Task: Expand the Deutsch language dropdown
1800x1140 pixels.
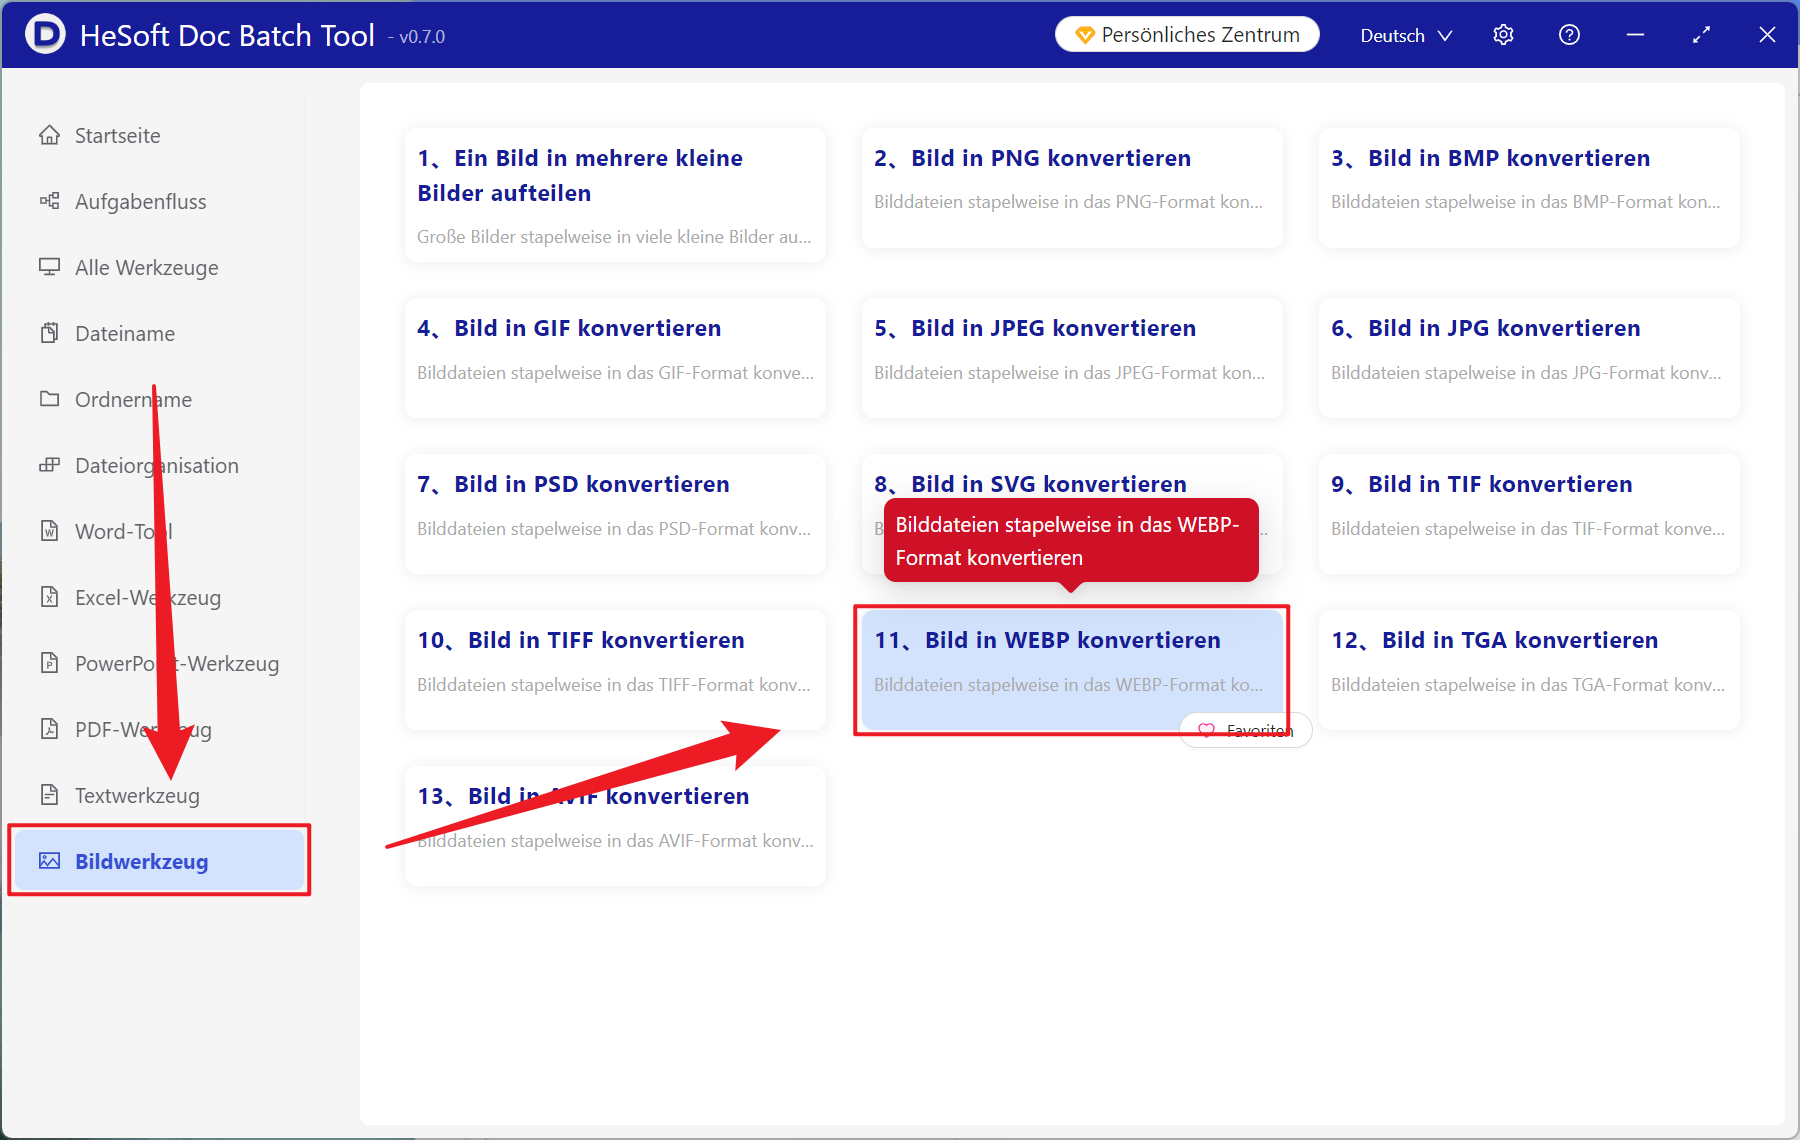Action: 1405,35
